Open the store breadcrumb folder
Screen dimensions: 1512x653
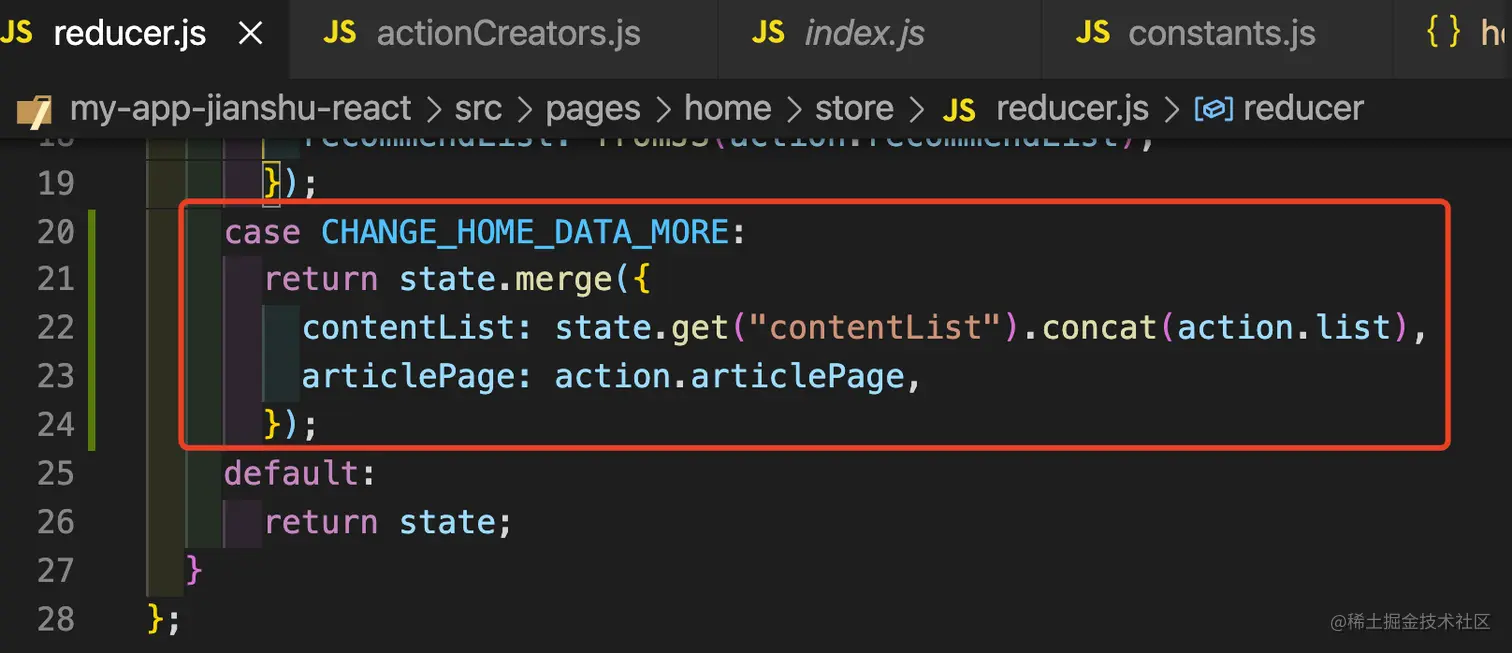(x=854, y=108)
